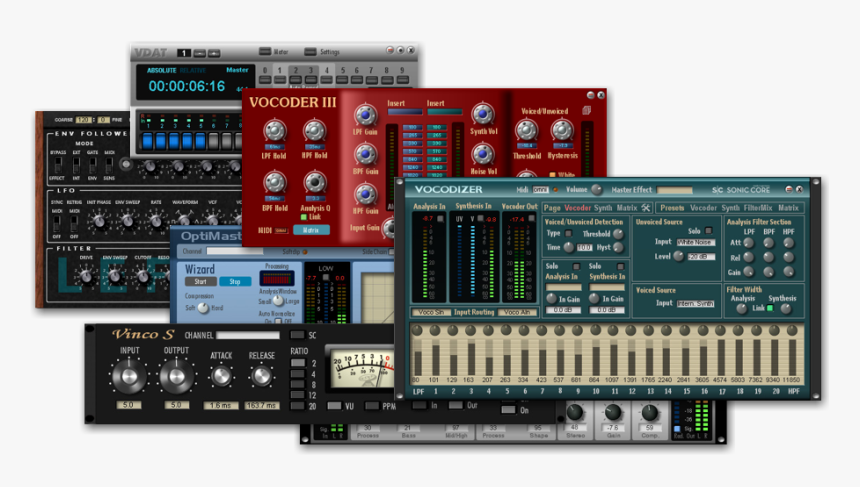The height and width of the screenshot is (487, 860).
Task: Click the VDAT timecode display 00:00:06:16
Action: 186,86
